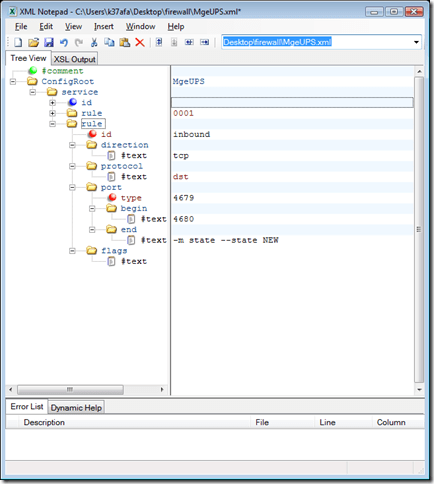
Task: Select the Error List tab
Action: [27, 406]
